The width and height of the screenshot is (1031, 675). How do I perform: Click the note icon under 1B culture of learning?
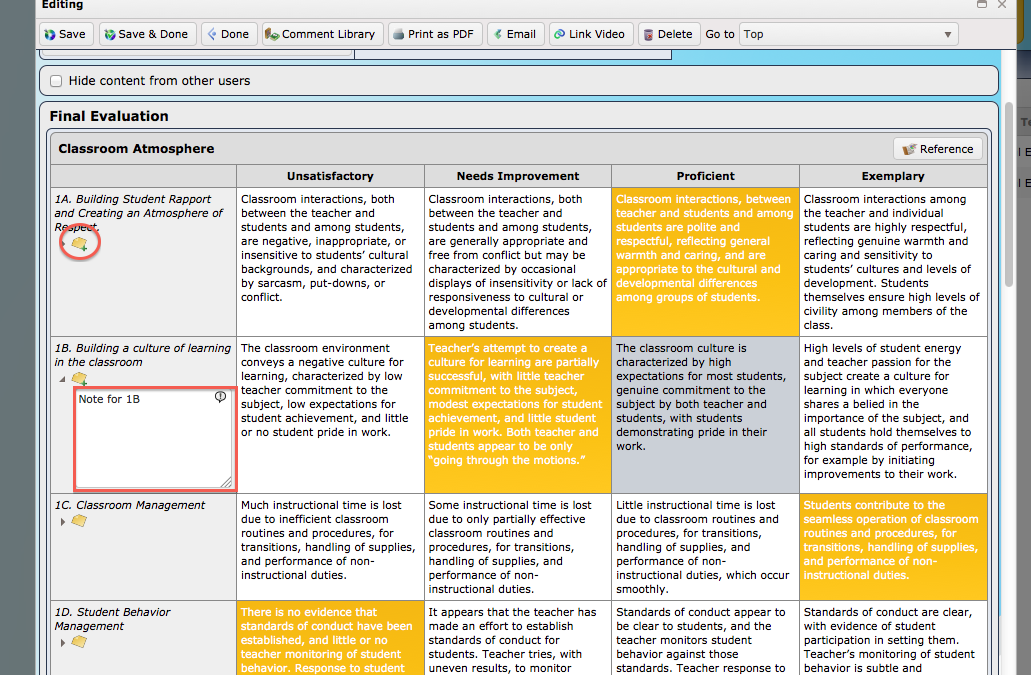pos(80,379)
